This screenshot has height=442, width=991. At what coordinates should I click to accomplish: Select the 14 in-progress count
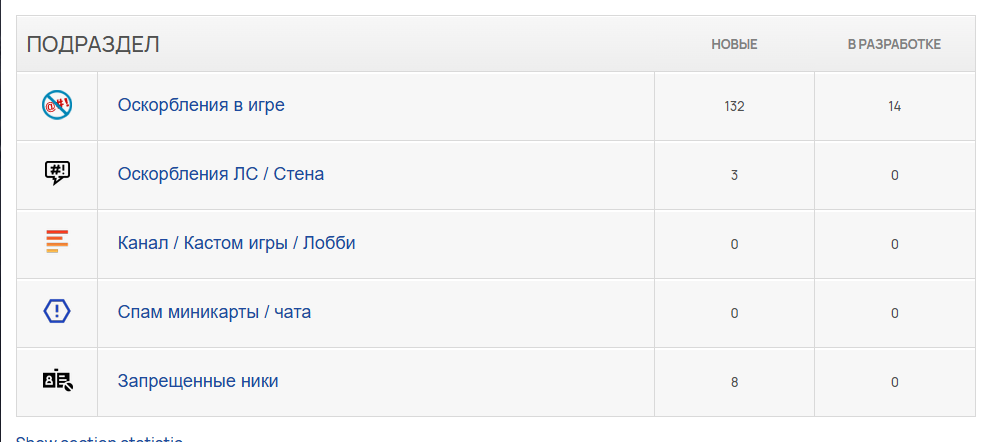pos(894,106)
